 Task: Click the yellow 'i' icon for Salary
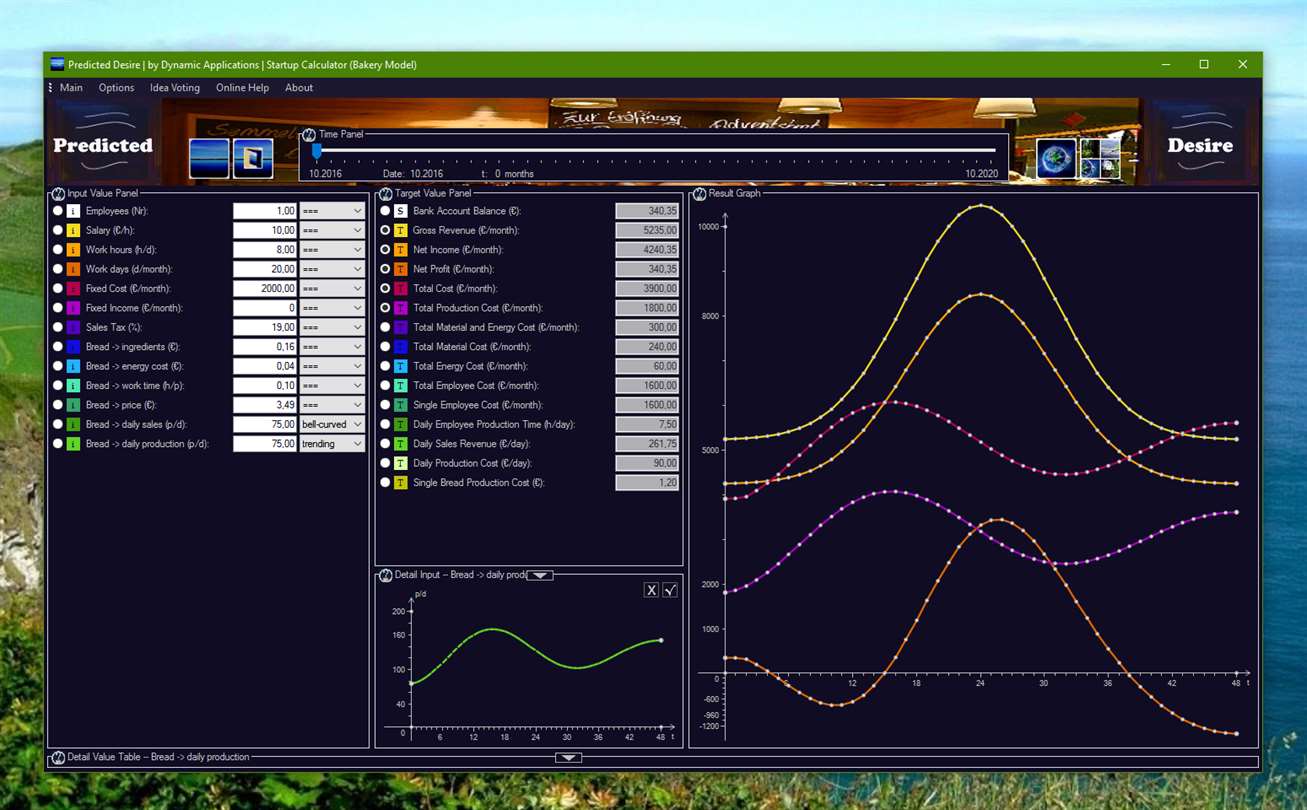(73, 230)
